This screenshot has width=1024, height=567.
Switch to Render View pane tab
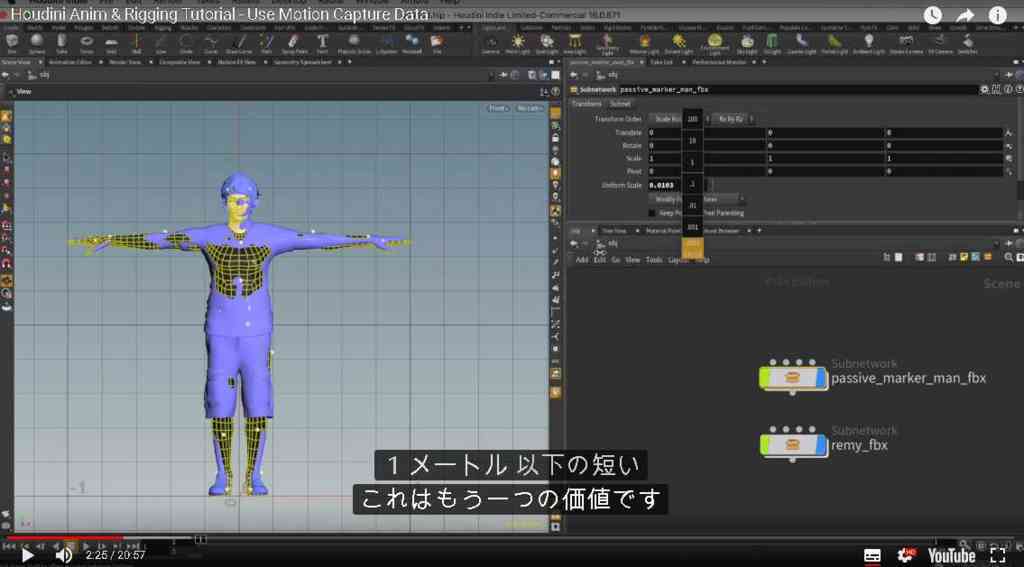[x=125, y=62]
